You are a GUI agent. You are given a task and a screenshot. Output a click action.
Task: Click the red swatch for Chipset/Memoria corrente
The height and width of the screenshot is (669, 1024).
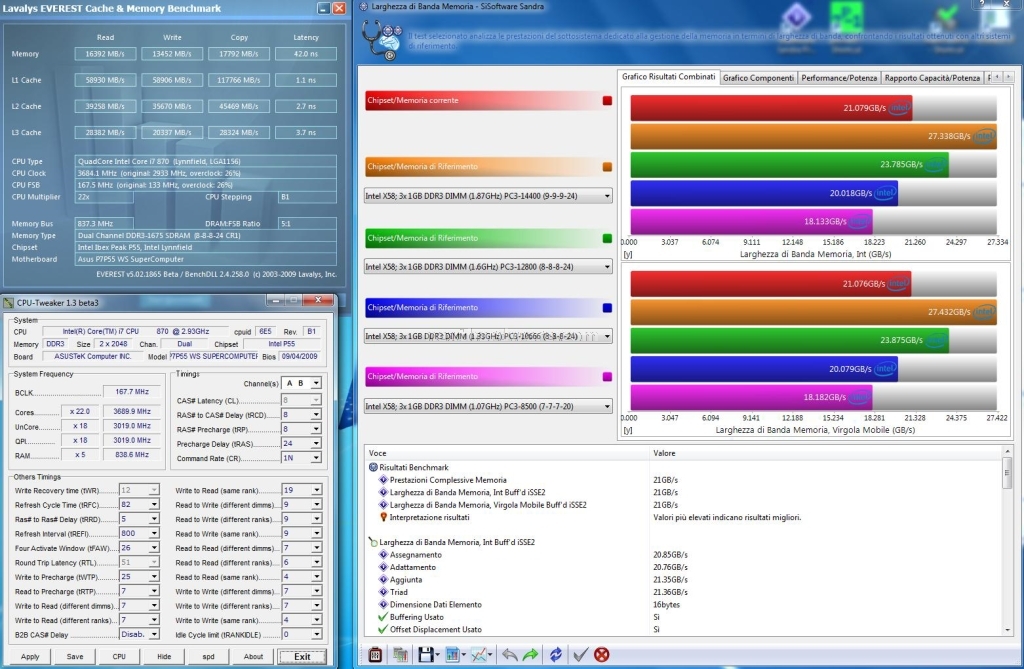607,101
